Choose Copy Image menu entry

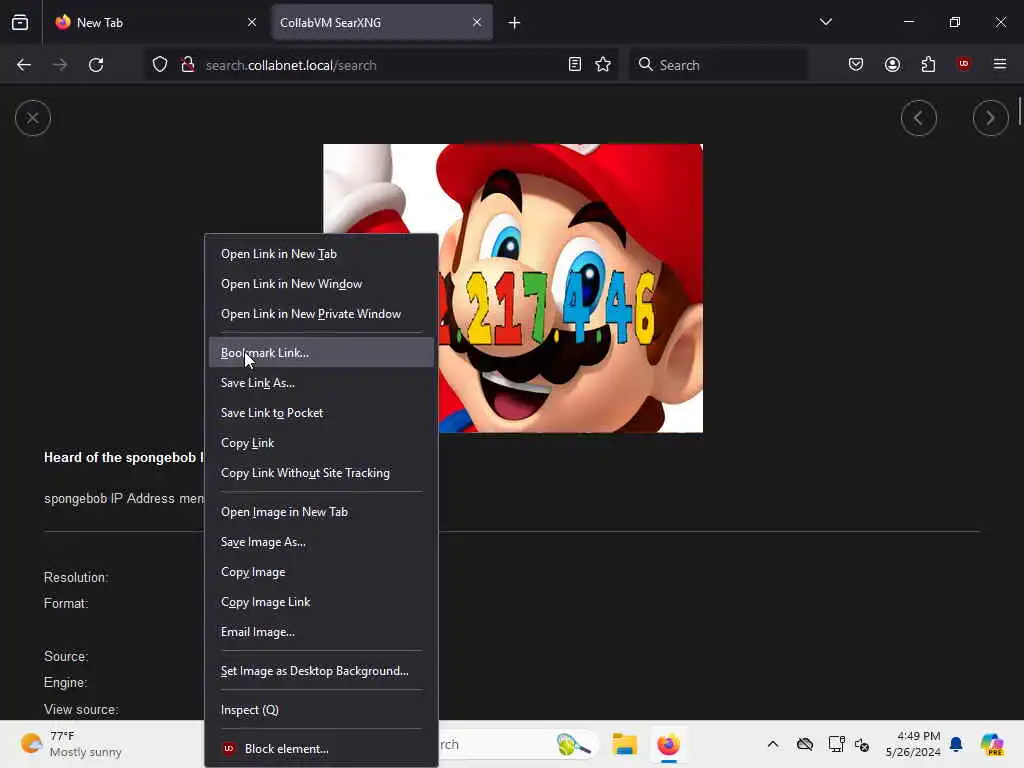321,572
